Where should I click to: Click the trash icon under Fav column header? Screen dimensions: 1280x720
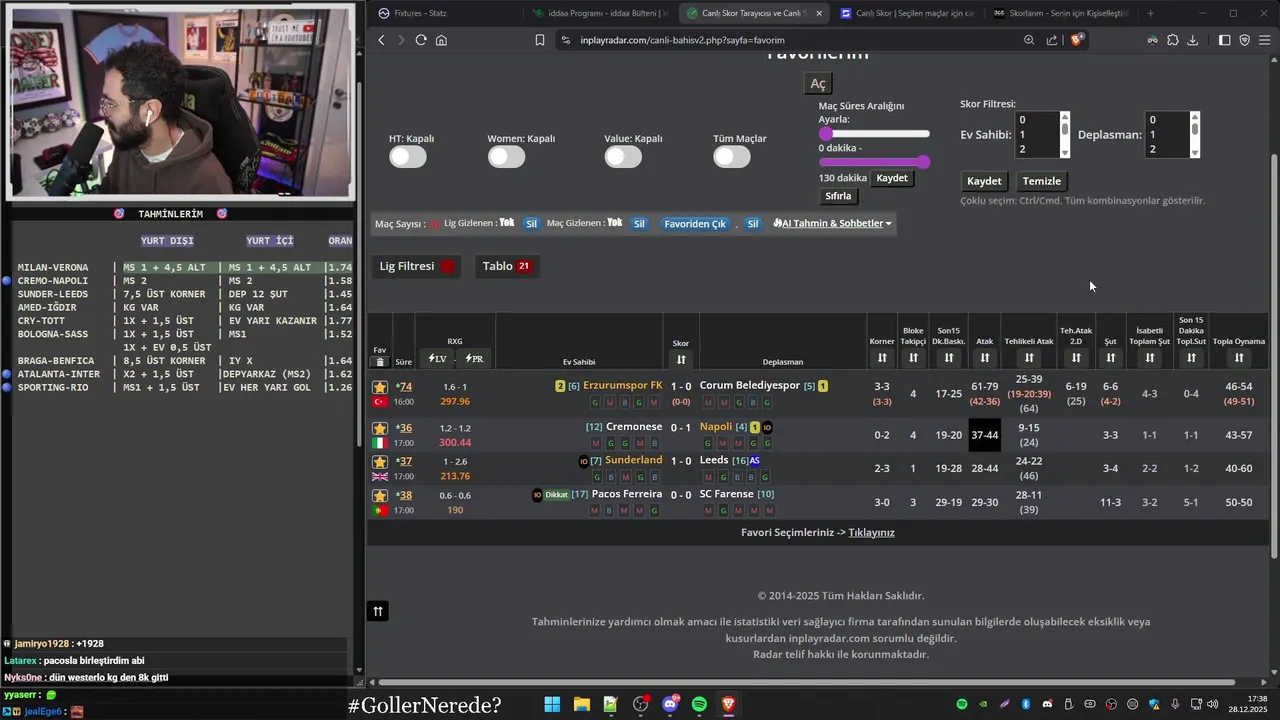pos(380,362)
